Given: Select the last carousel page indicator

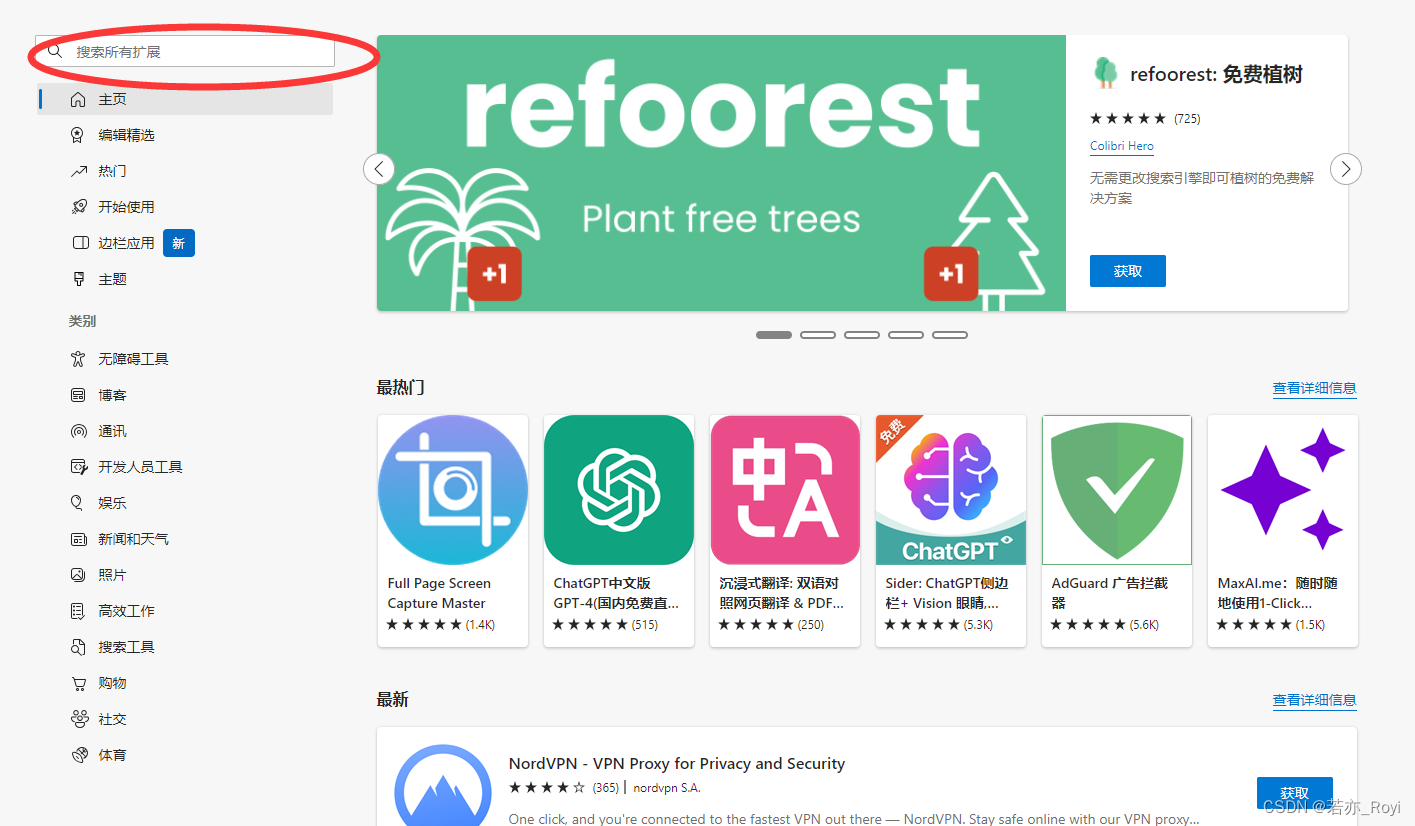Looking at the screenshot, I should [x=950, y=335].
